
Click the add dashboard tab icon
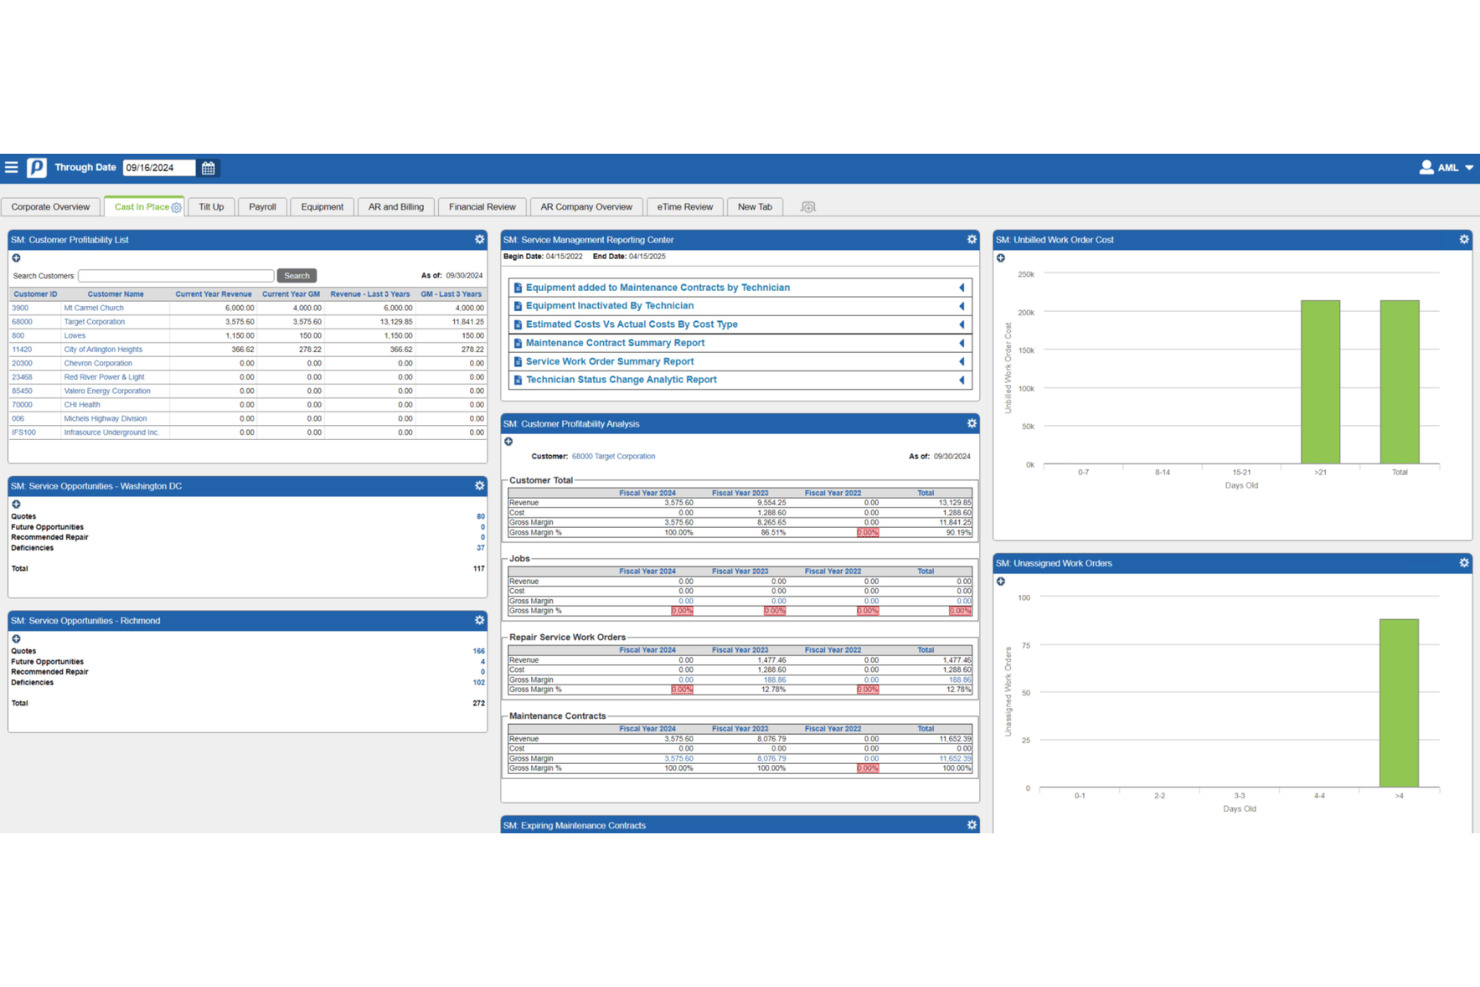coord(808,207)
